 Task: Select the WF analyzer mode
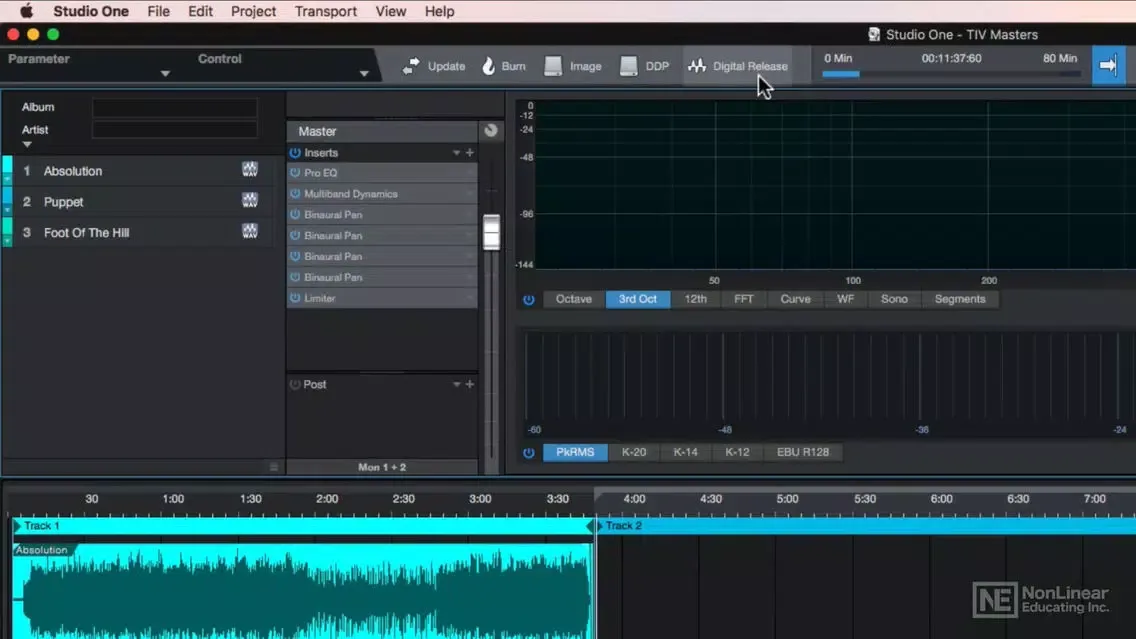point(845,299)
